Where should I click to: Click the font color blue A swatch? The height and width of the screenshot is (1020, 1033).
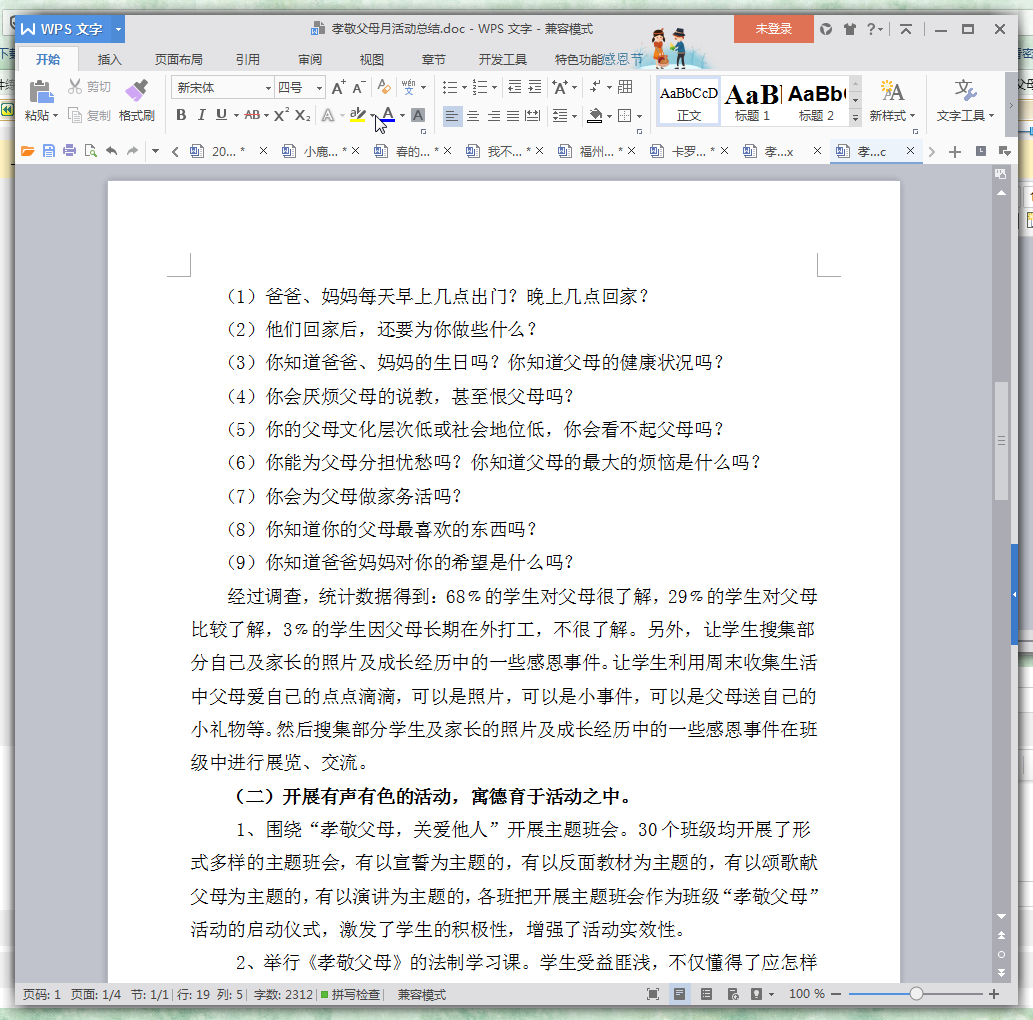(388, 115)
